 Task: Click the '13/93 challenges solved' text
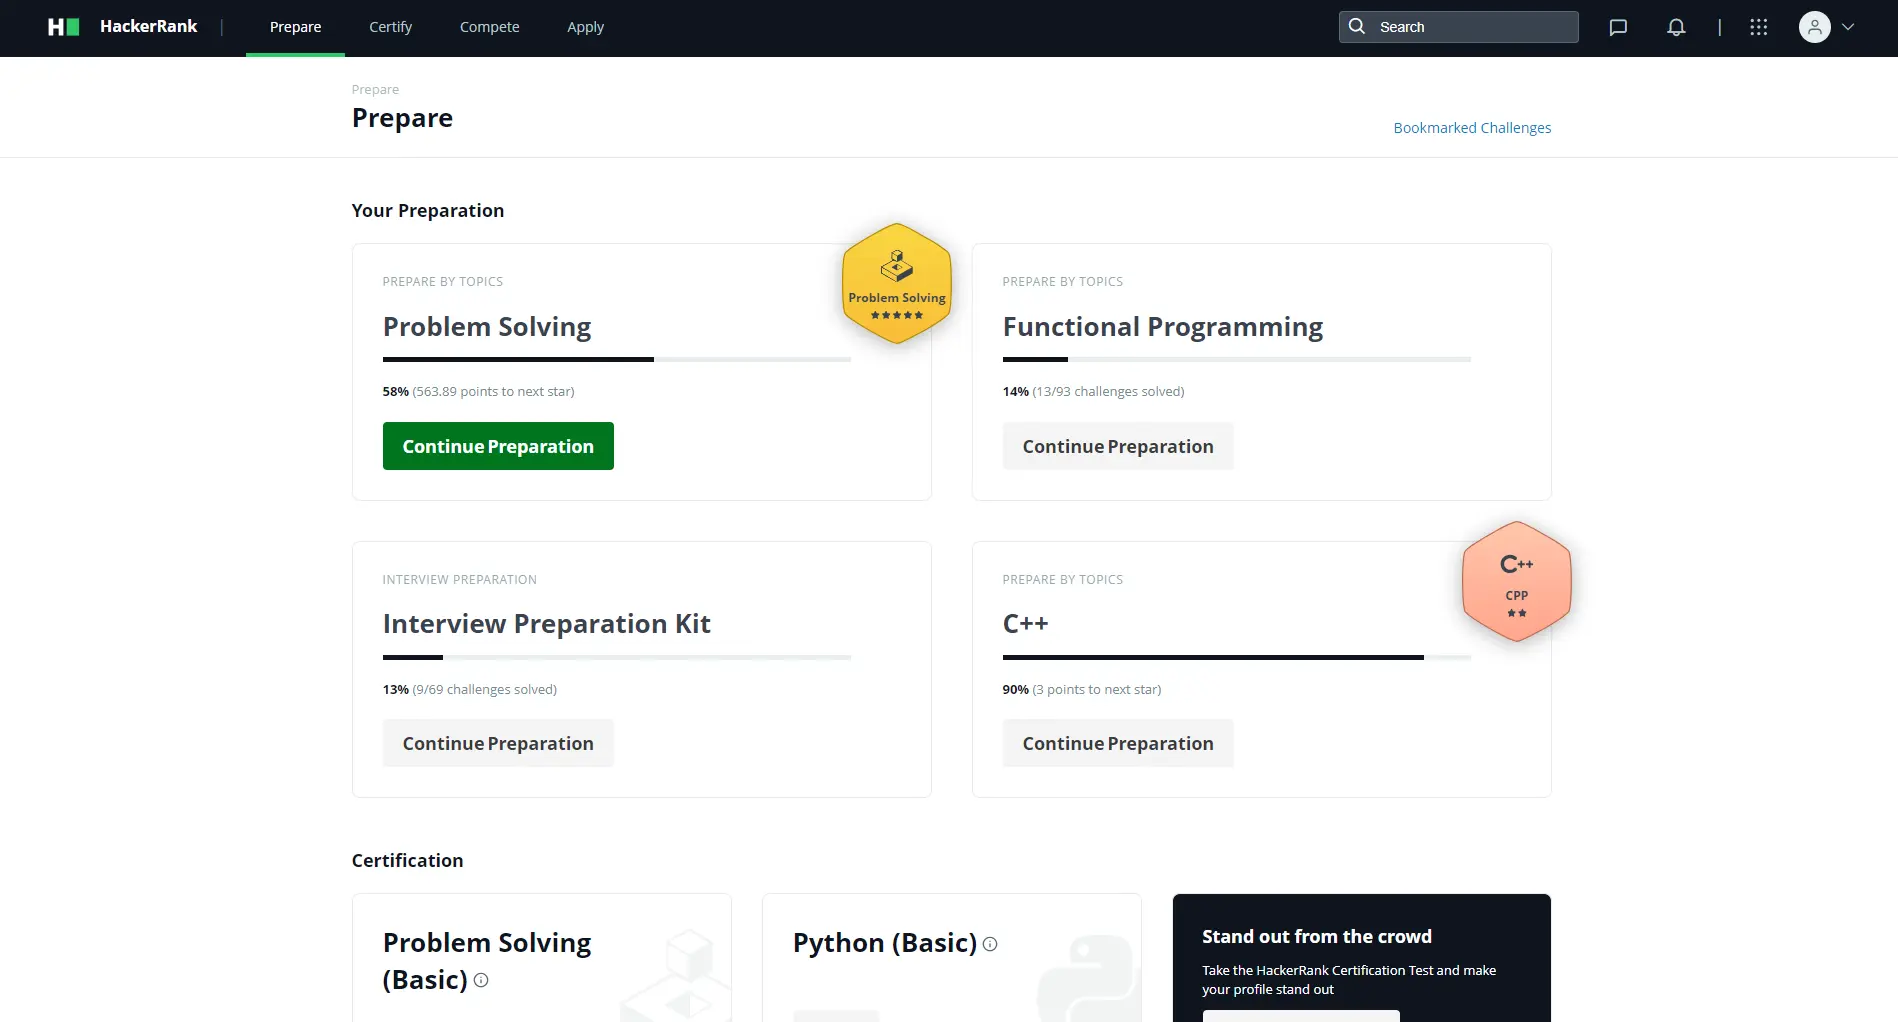pos(1108,392)
